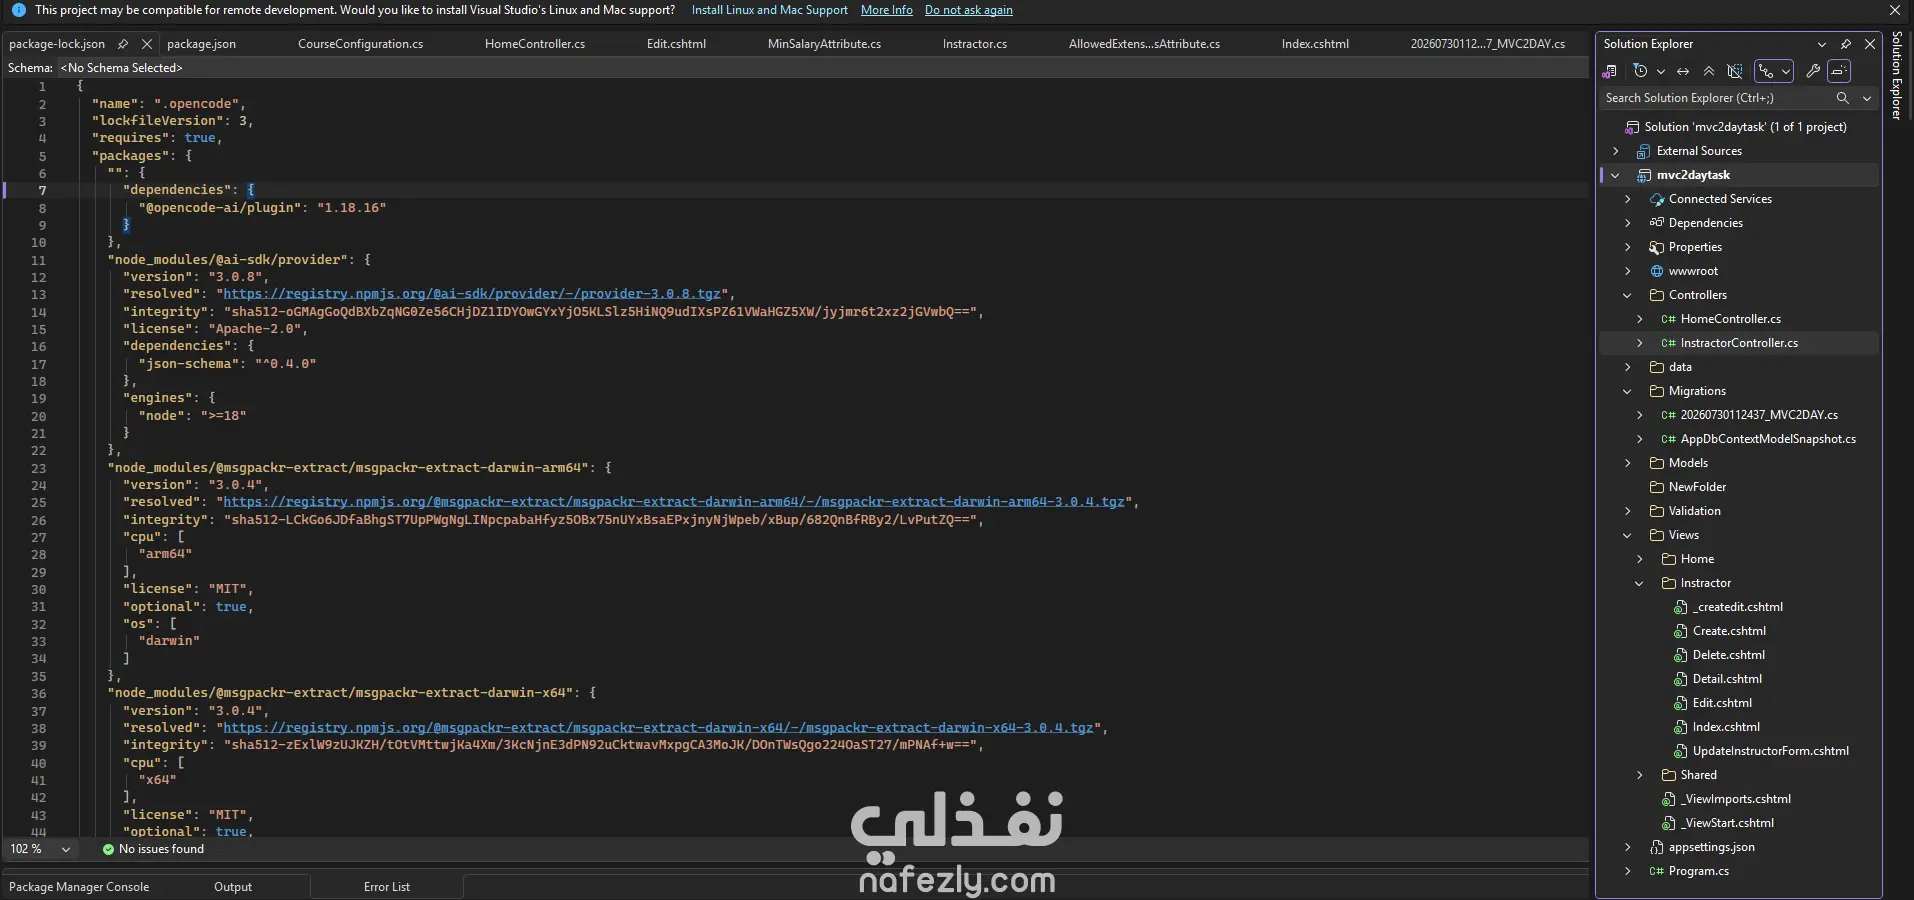Expand the External Sources node
The image size is (1914, 900).
point(1616,151)
